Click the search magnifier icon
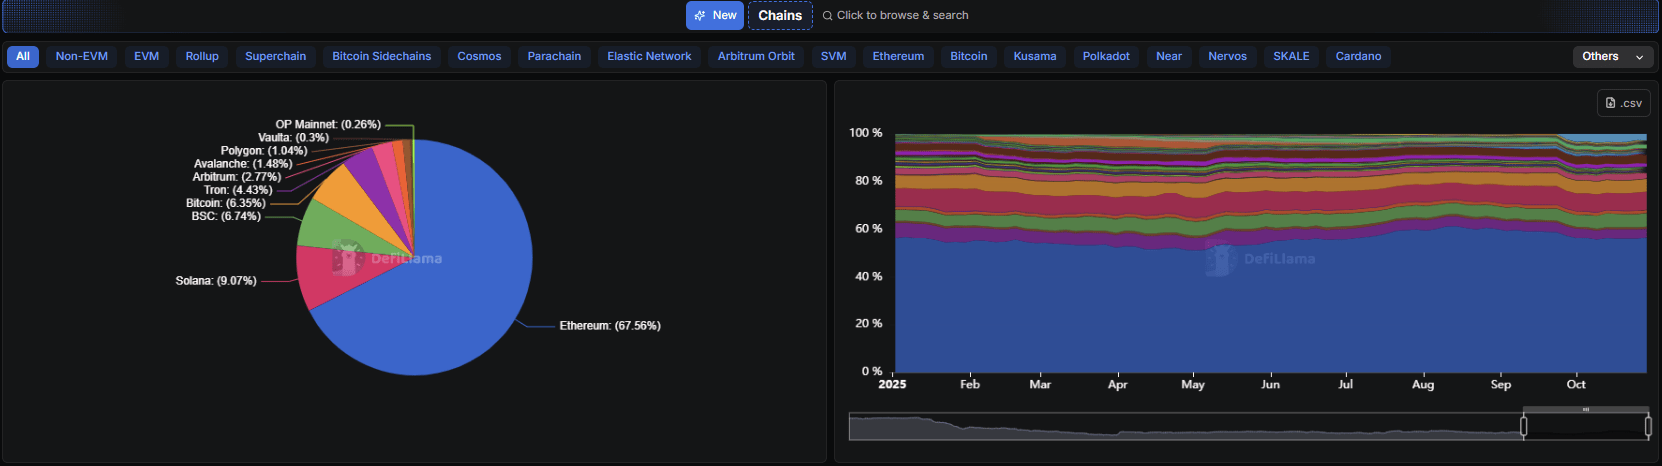The width and height of the screenshot is (1662, 466). (x=827, y=15)
